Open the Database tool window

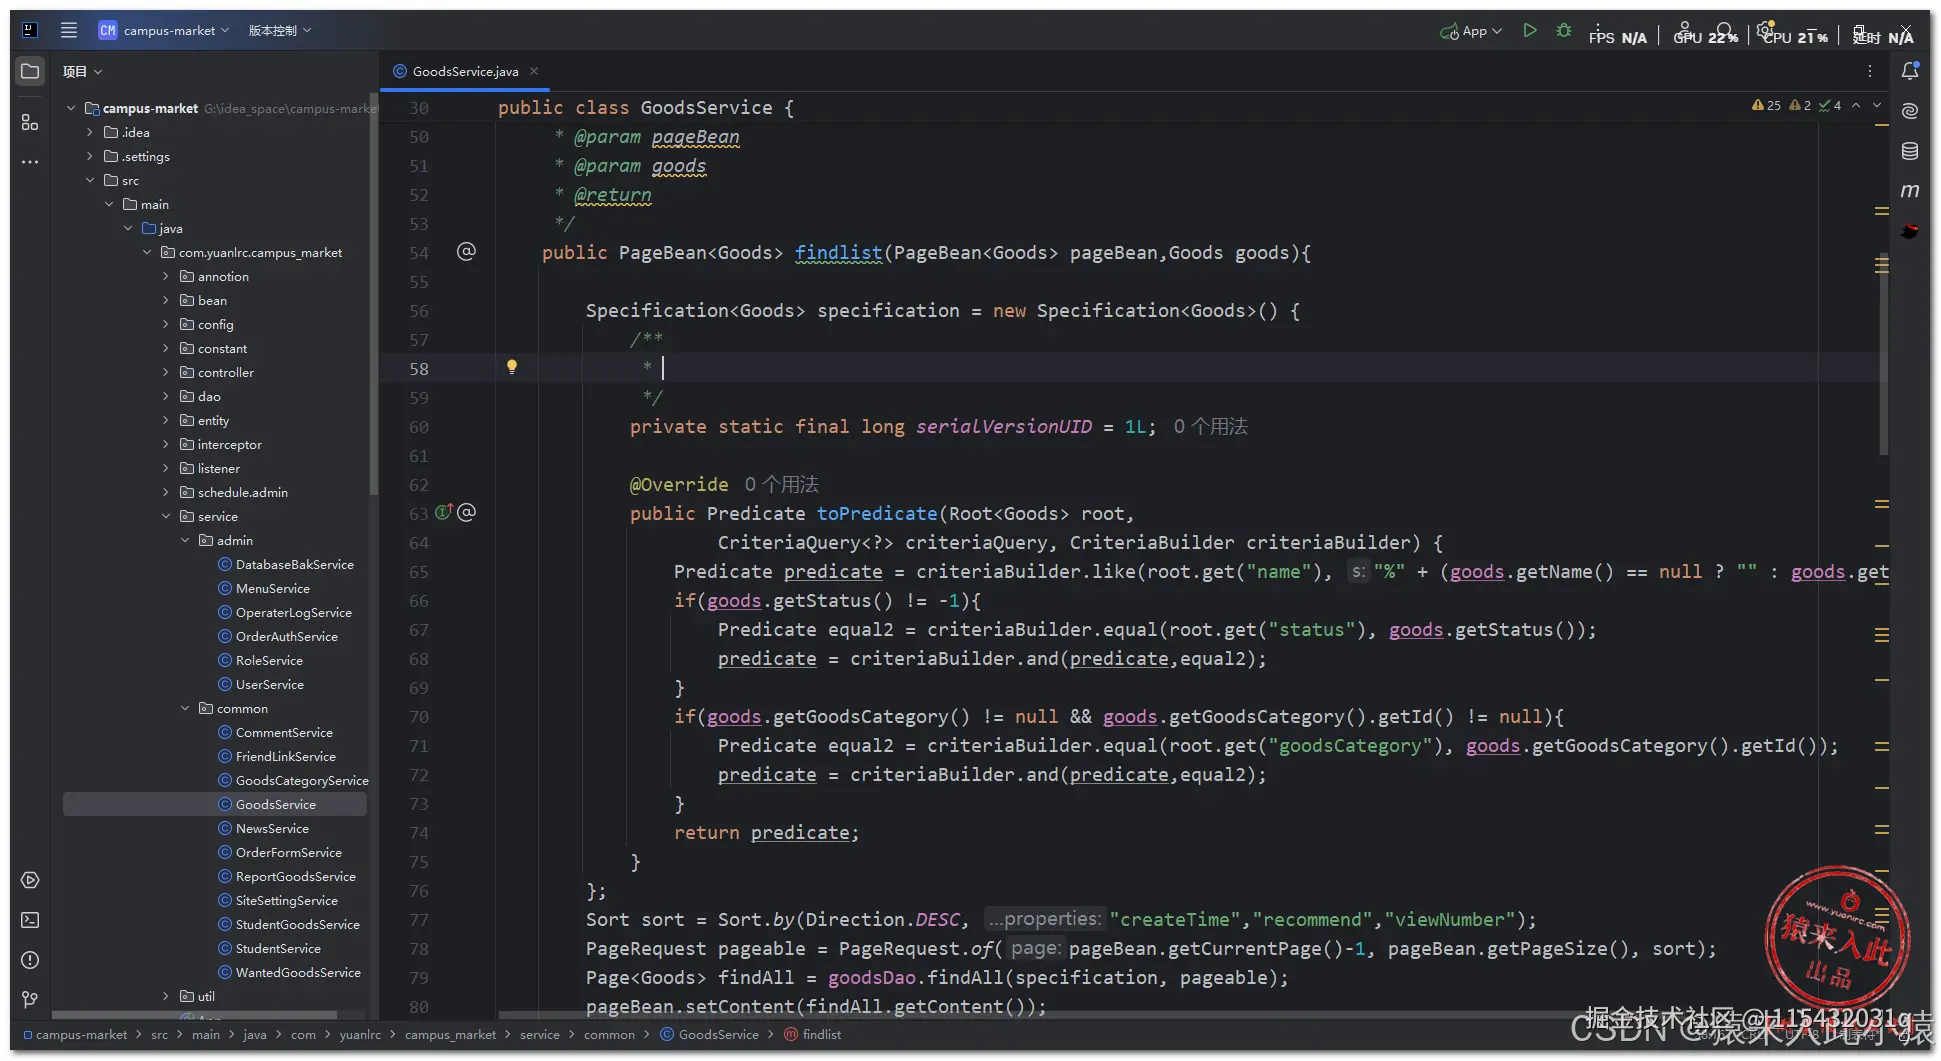(x=1910, y=151)
